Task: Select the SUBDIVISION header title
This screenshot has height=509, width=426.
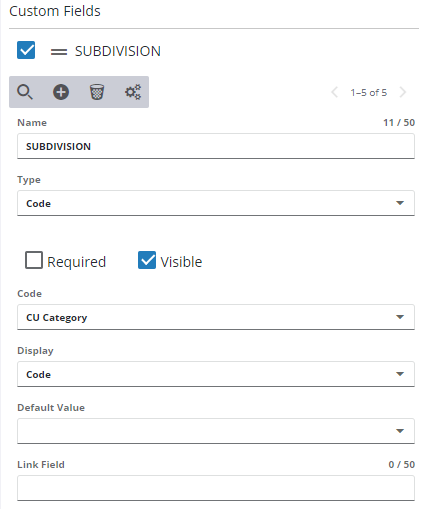Action: tap(118, 51)
